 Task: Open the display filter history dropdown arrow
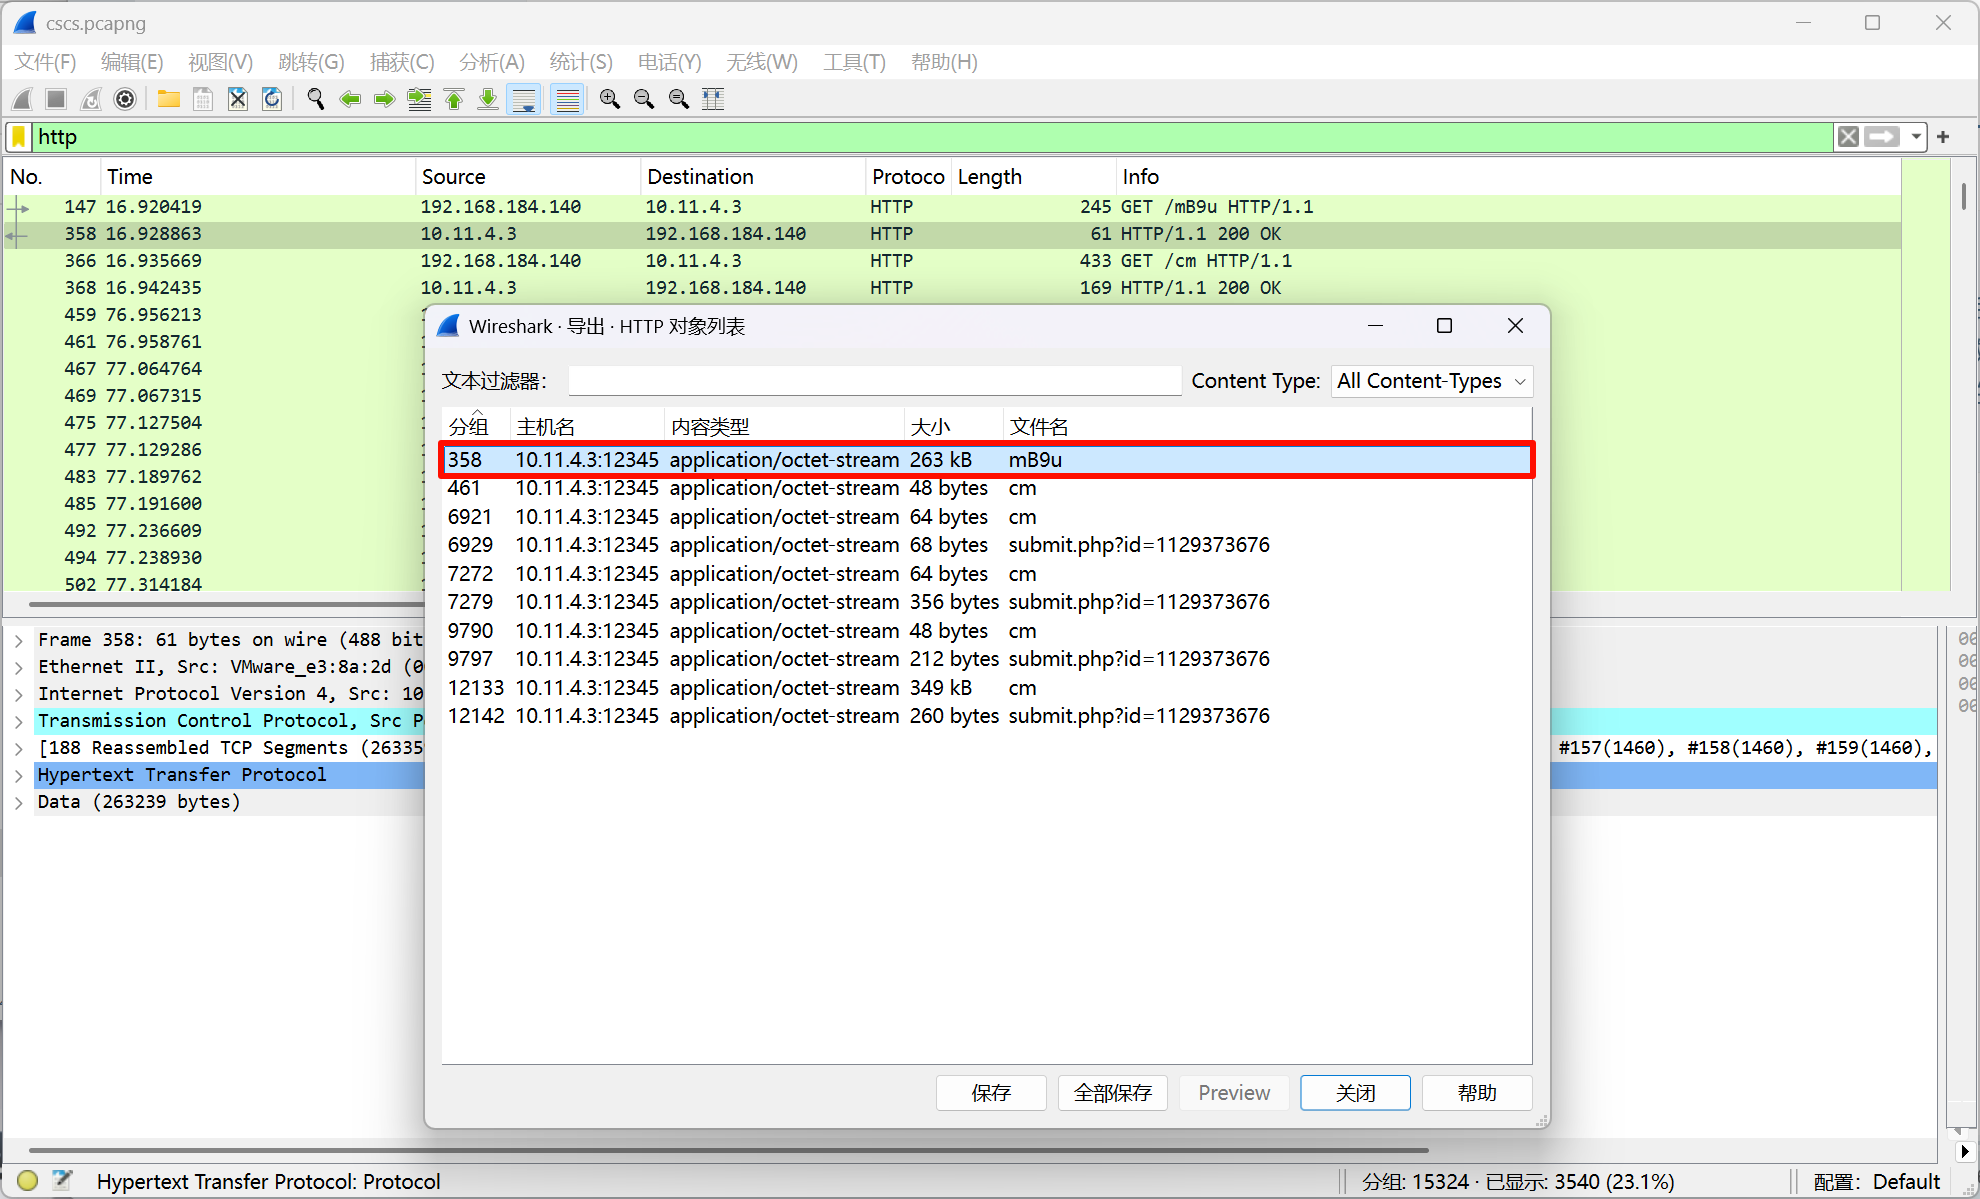click(x=1916, y=137)
